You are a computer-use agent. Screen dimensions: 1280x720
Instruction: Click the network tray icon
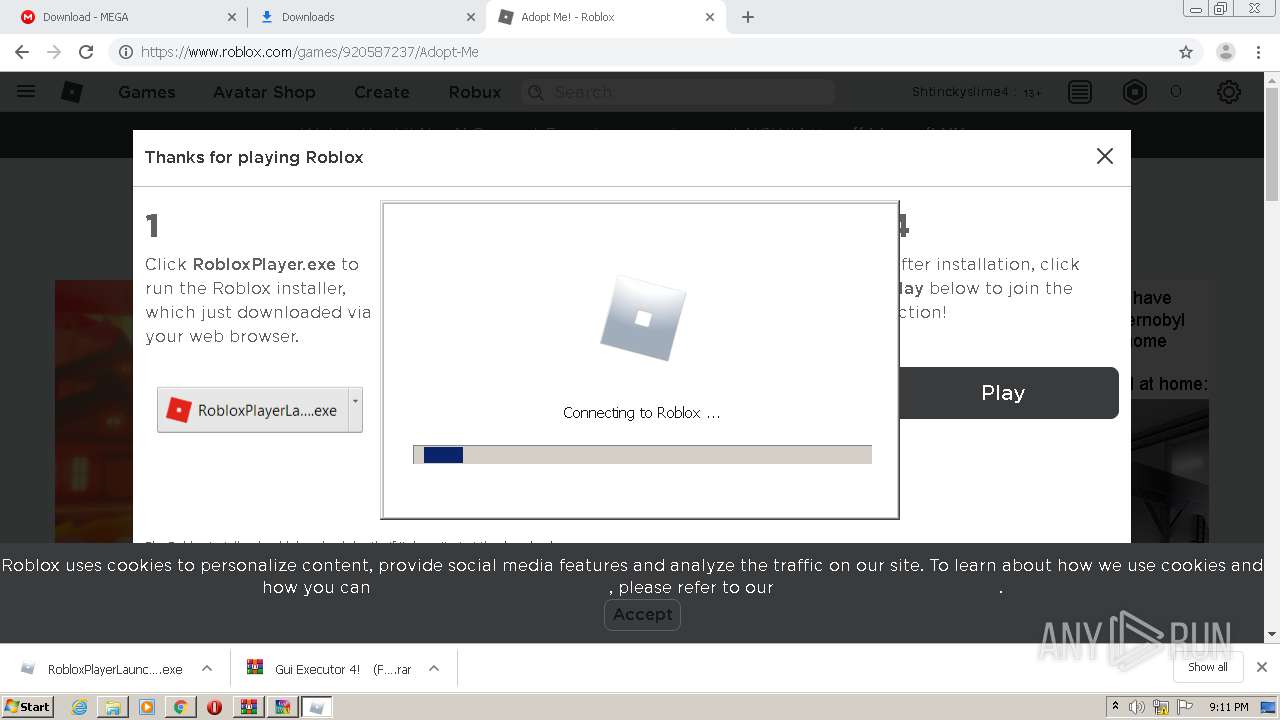pyautogui.click(x=1161, y=707)
